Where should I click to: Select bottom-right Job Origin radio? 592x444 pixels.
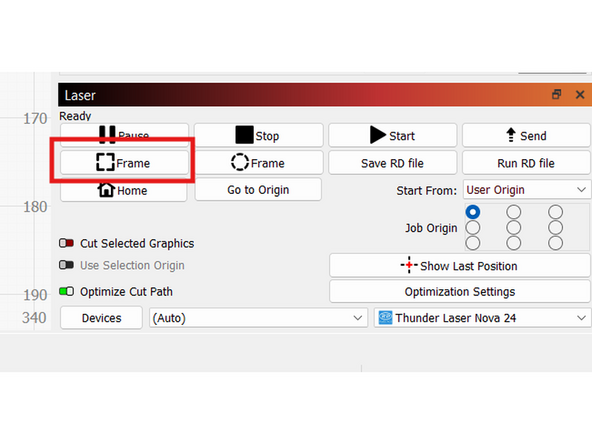coord(555,243)
